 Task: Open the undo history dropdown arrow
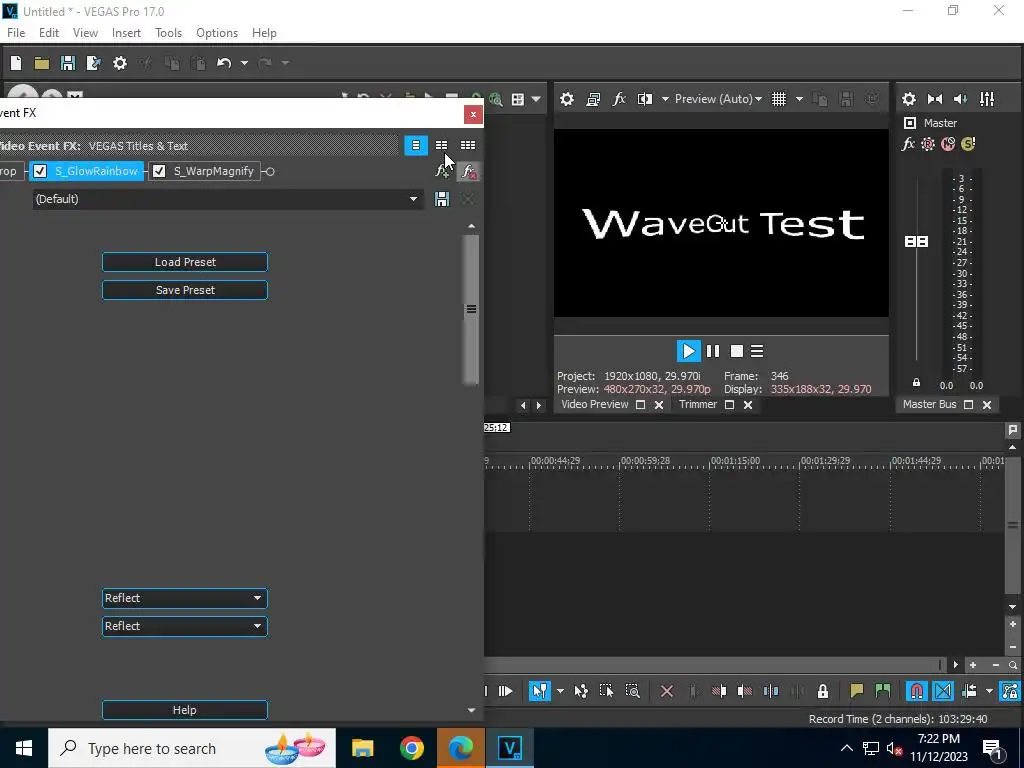coord(244,63)
